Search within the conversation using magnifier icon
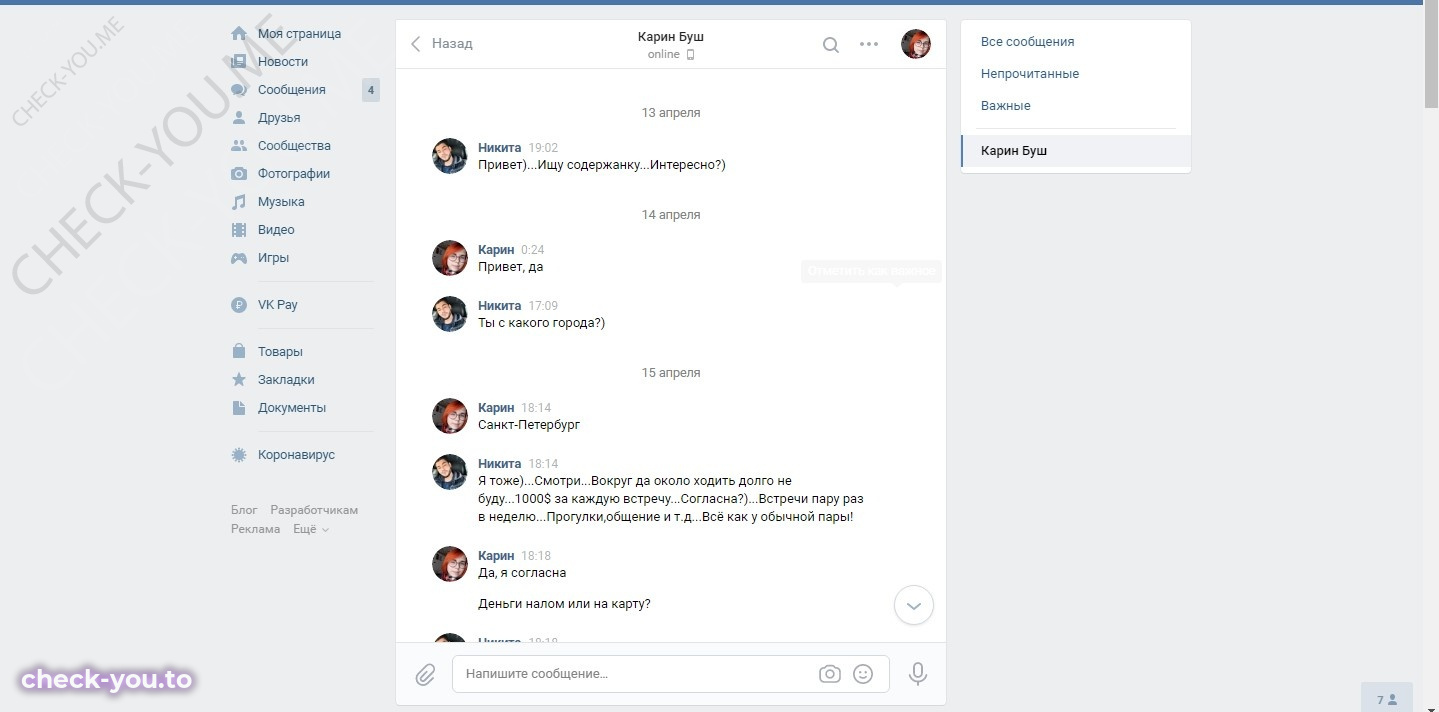 [831, 45]
